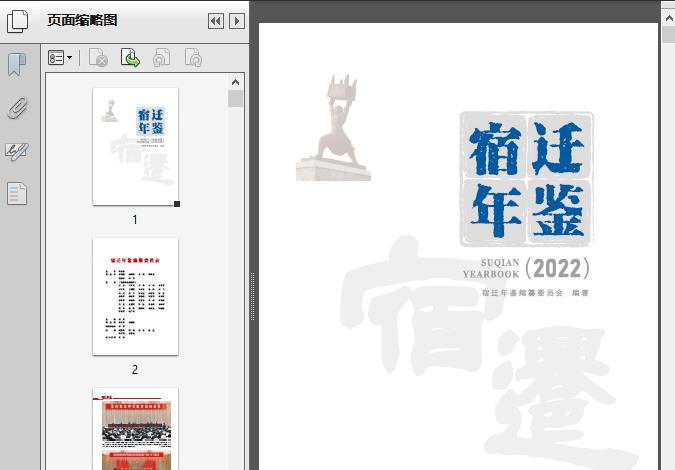The image size is (675, 470).
Task: Click the thumbnail resize handle on page 1
Action: click(x=177, y=204)
